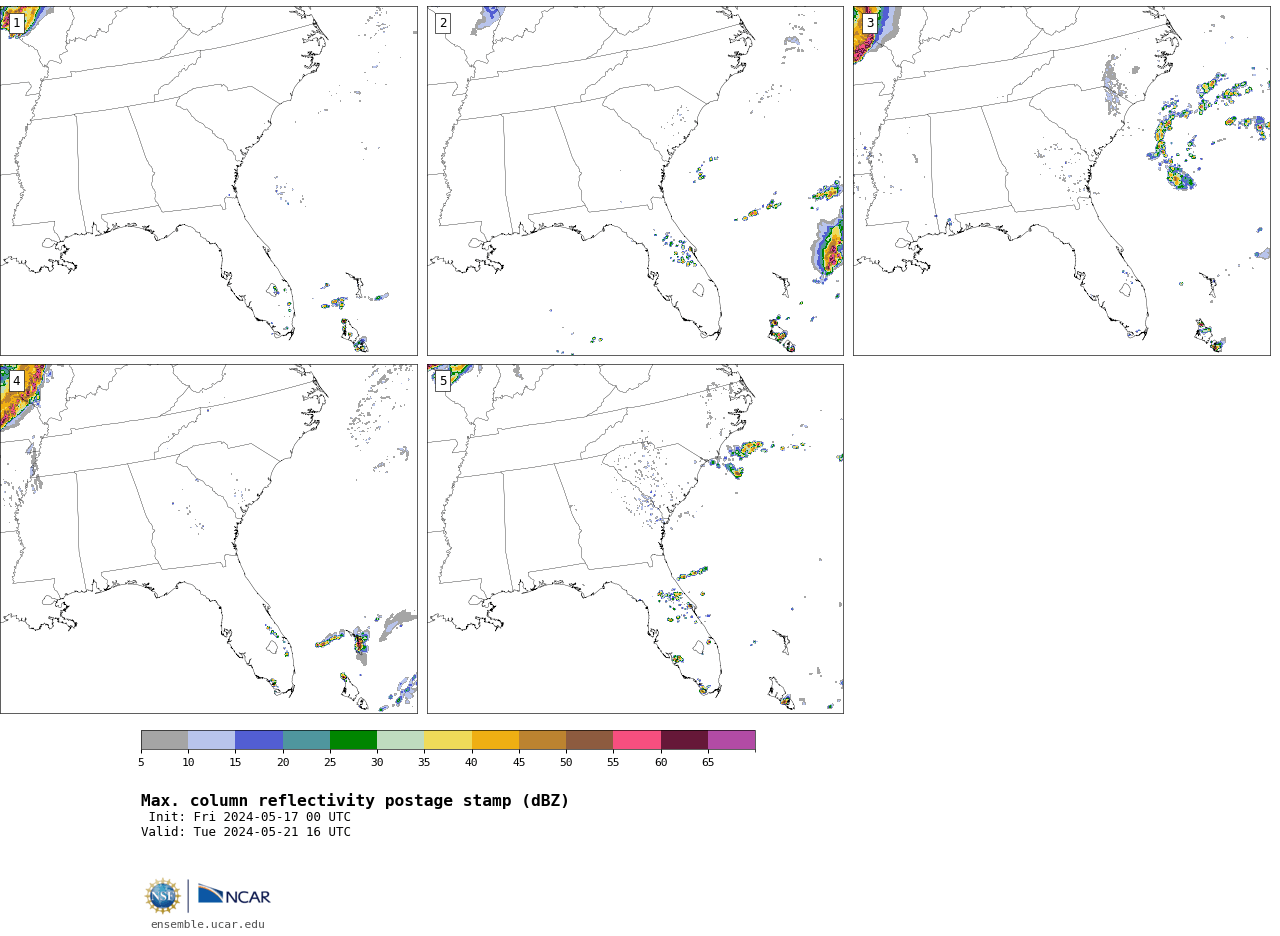The height and width of the screenshot is (936, 1280).
Task: Click the dark green 25-30 dBZ swatch
Action: [353, 740]
